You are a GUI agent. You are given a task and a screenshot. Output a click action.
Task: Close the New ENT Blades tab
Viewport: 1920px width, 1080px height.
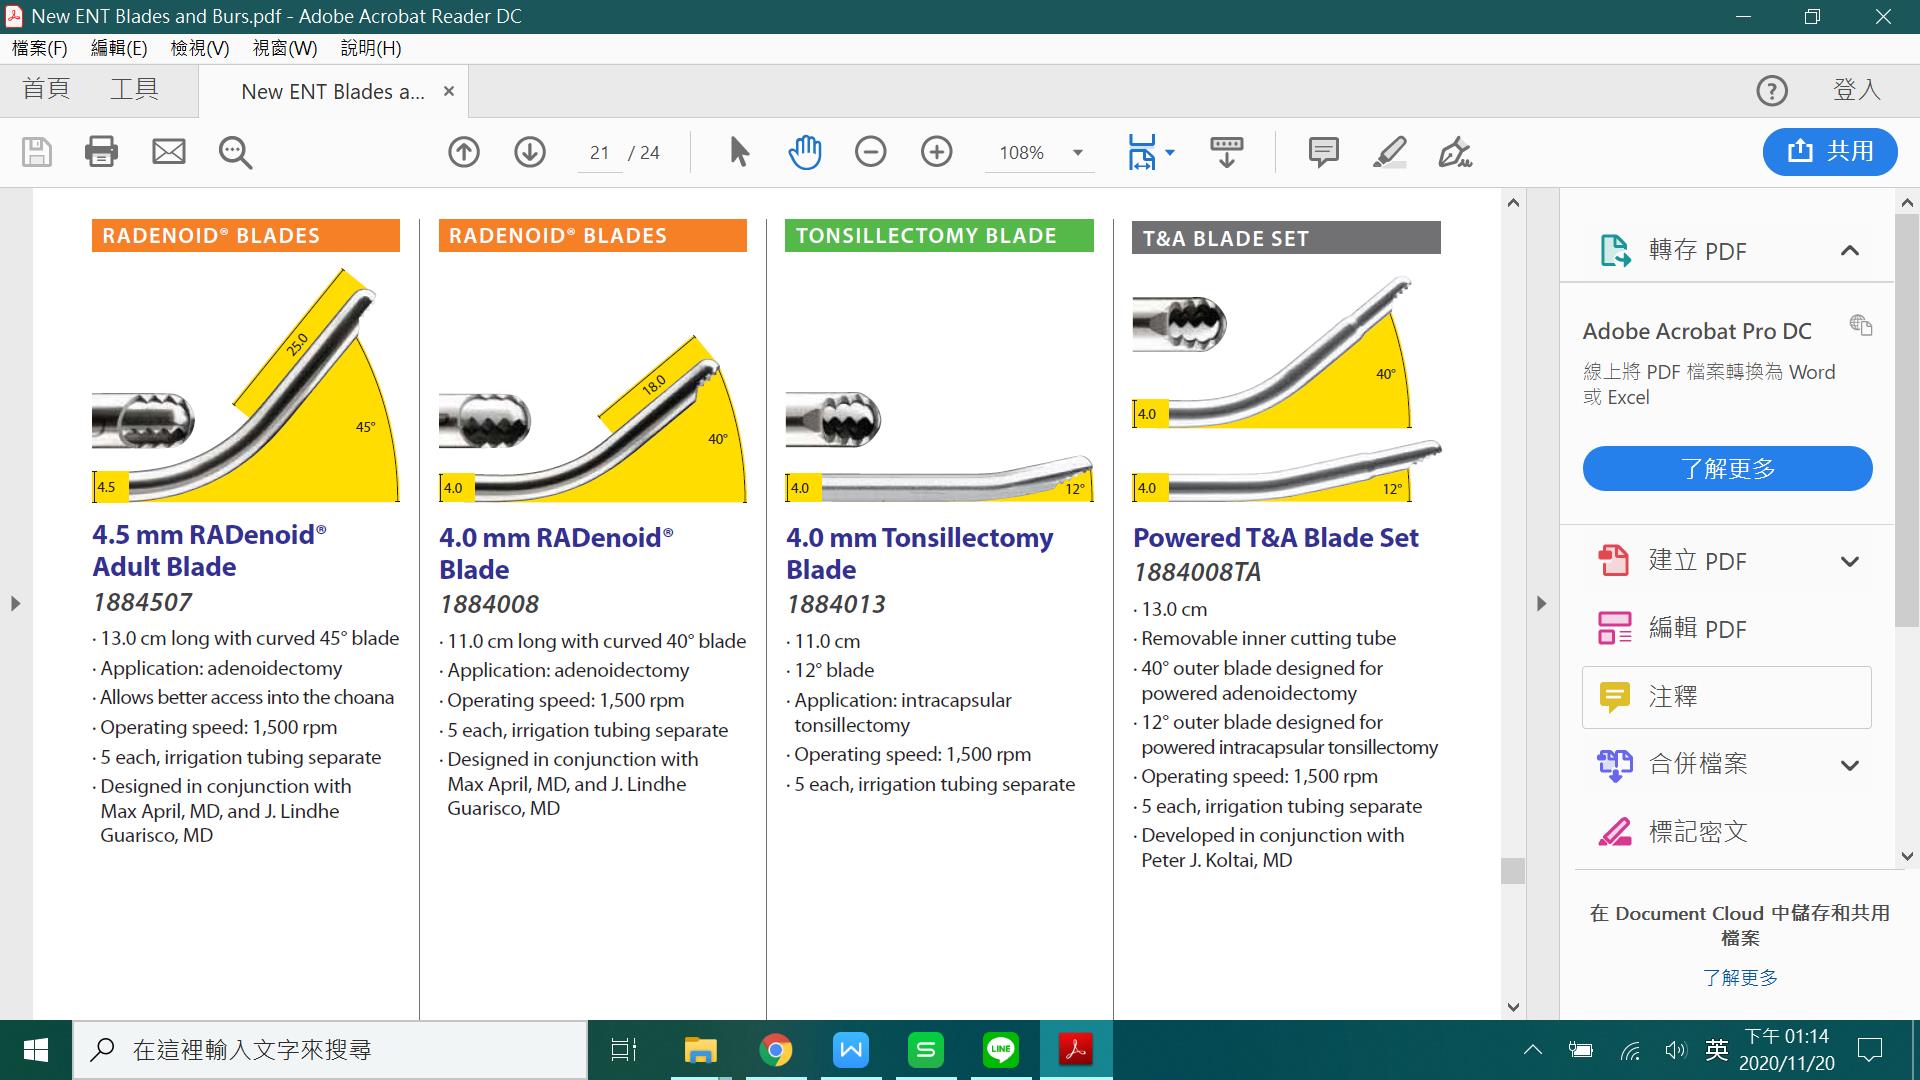(x=449, y=91)
